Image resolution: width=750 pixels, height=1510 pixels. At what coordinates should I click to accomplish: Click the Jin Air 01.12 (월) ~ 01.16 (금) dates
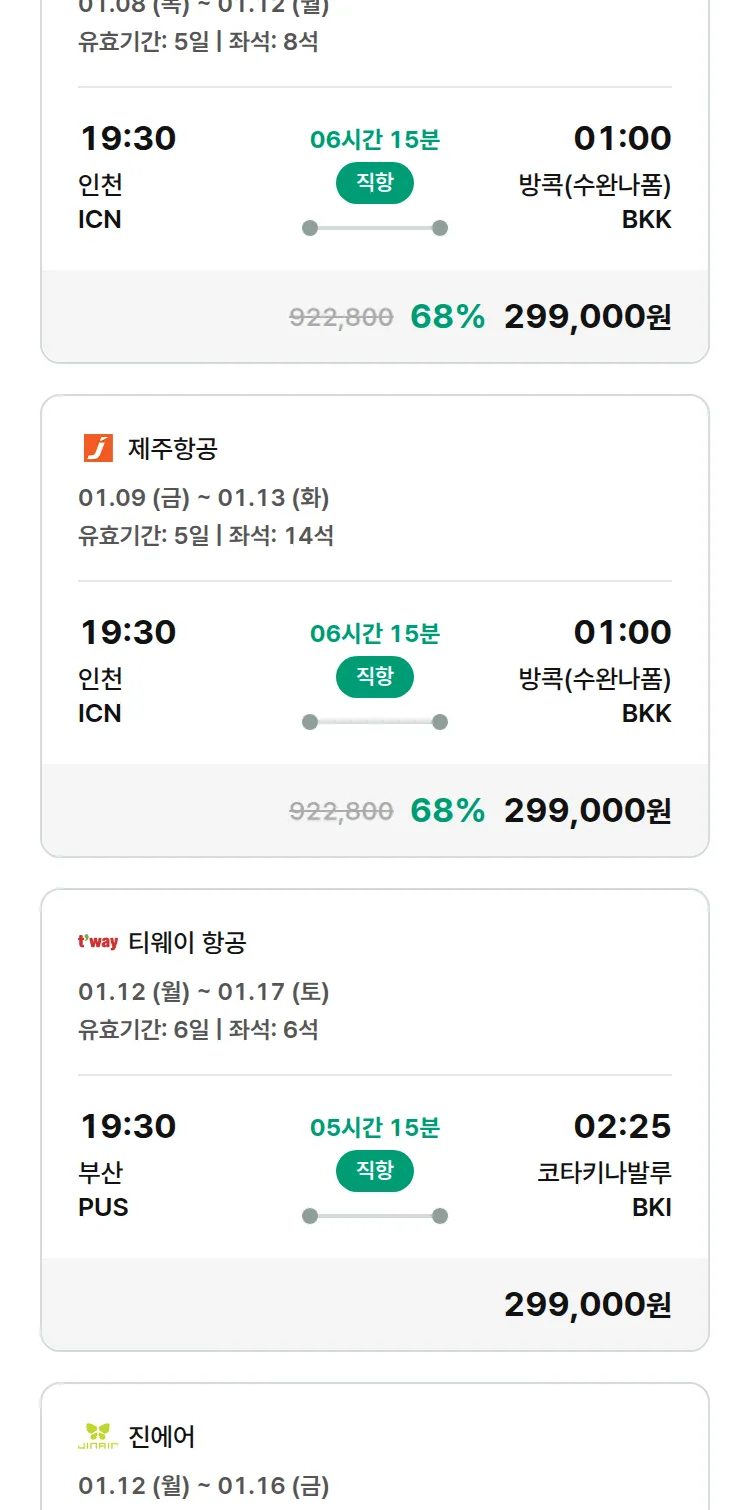204,1485
